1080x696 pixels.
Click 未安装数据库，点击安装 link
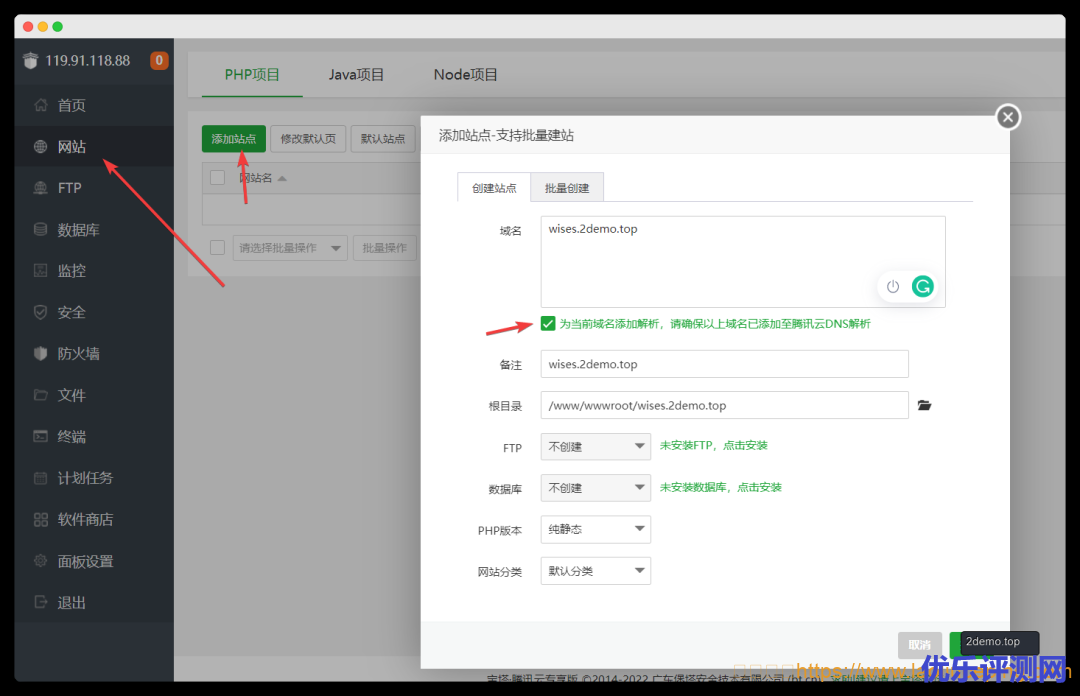pos(720,487)
